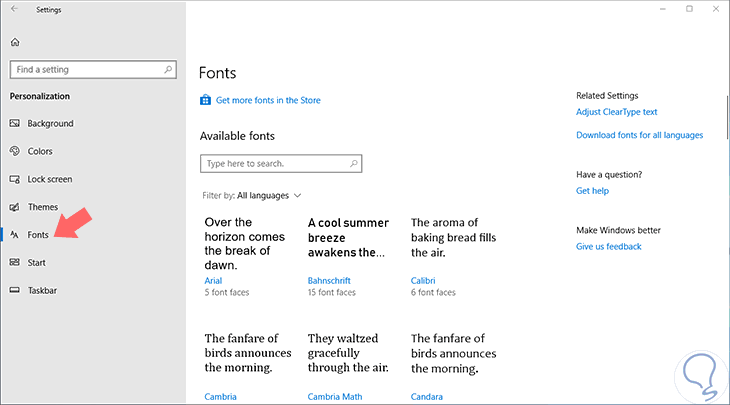
Task: Click the Themes brush icon
Action: (14, 207)
